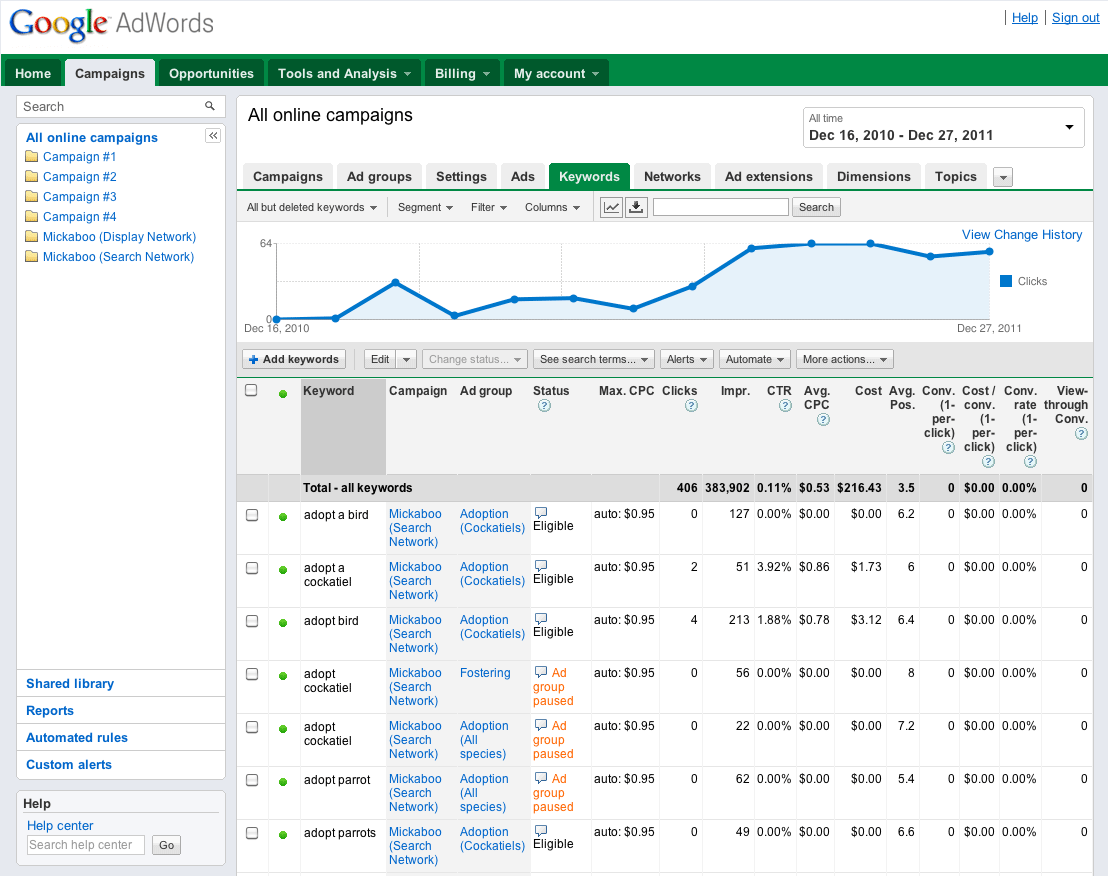
Task: Open CTR column help question mark
Action: [x=785, y=406]
